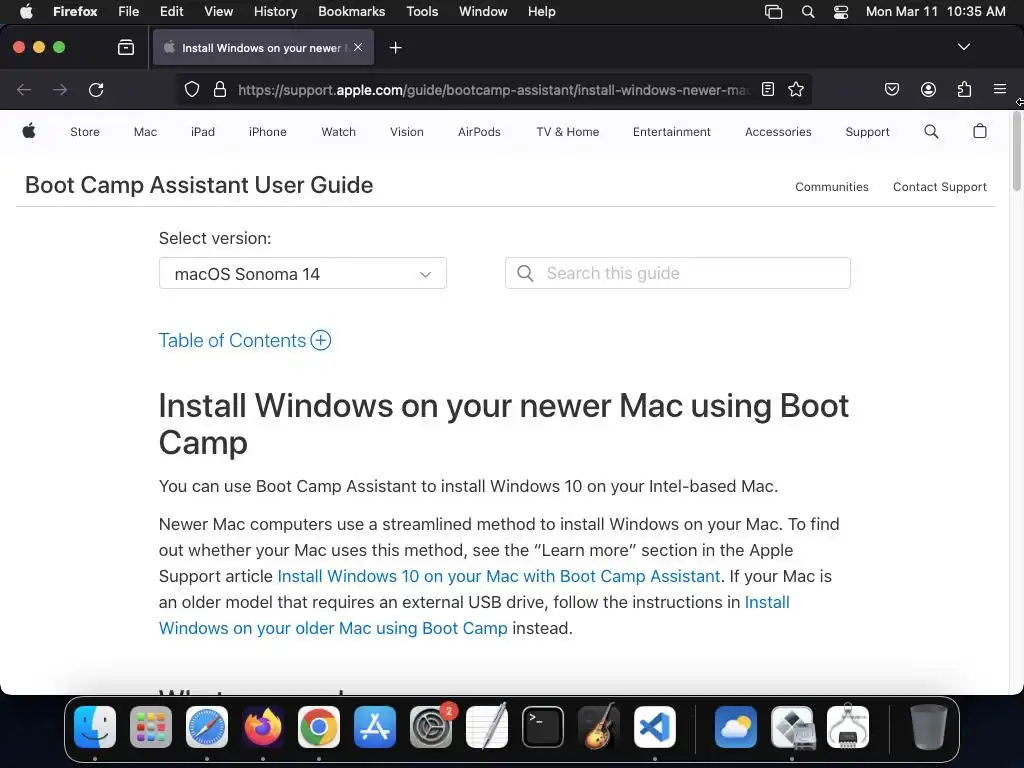Open Watch section
This screenshot has width=1024, height=768.
[338, 132]
